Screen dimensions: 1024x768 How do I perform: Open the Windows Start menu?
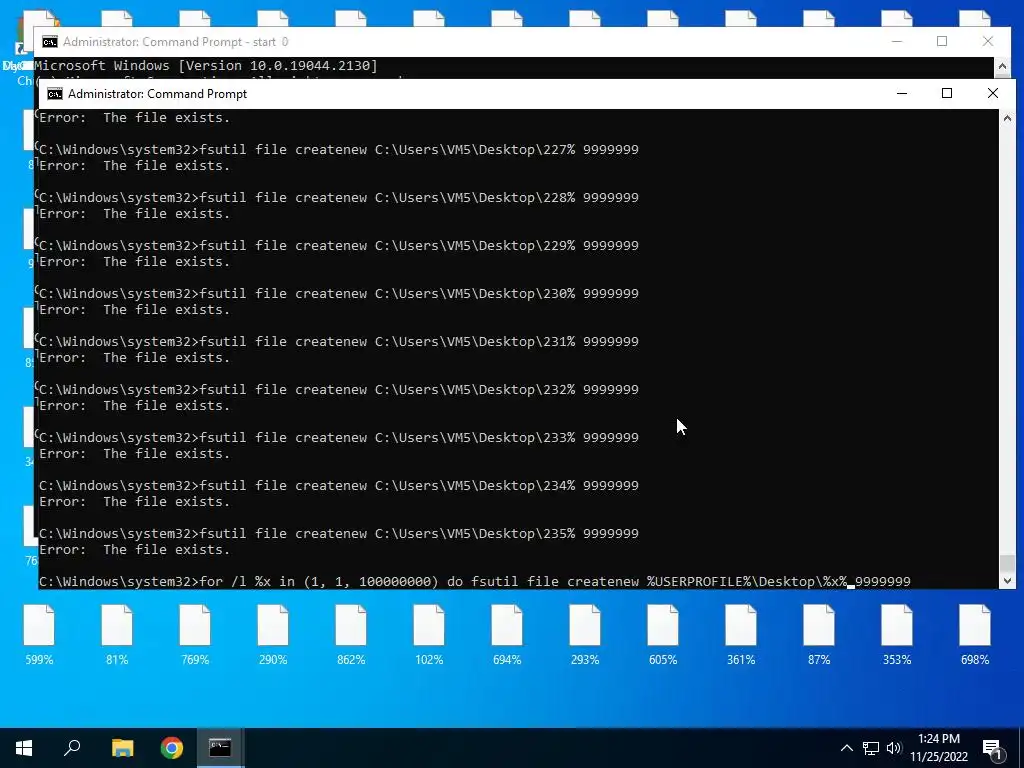24,748
